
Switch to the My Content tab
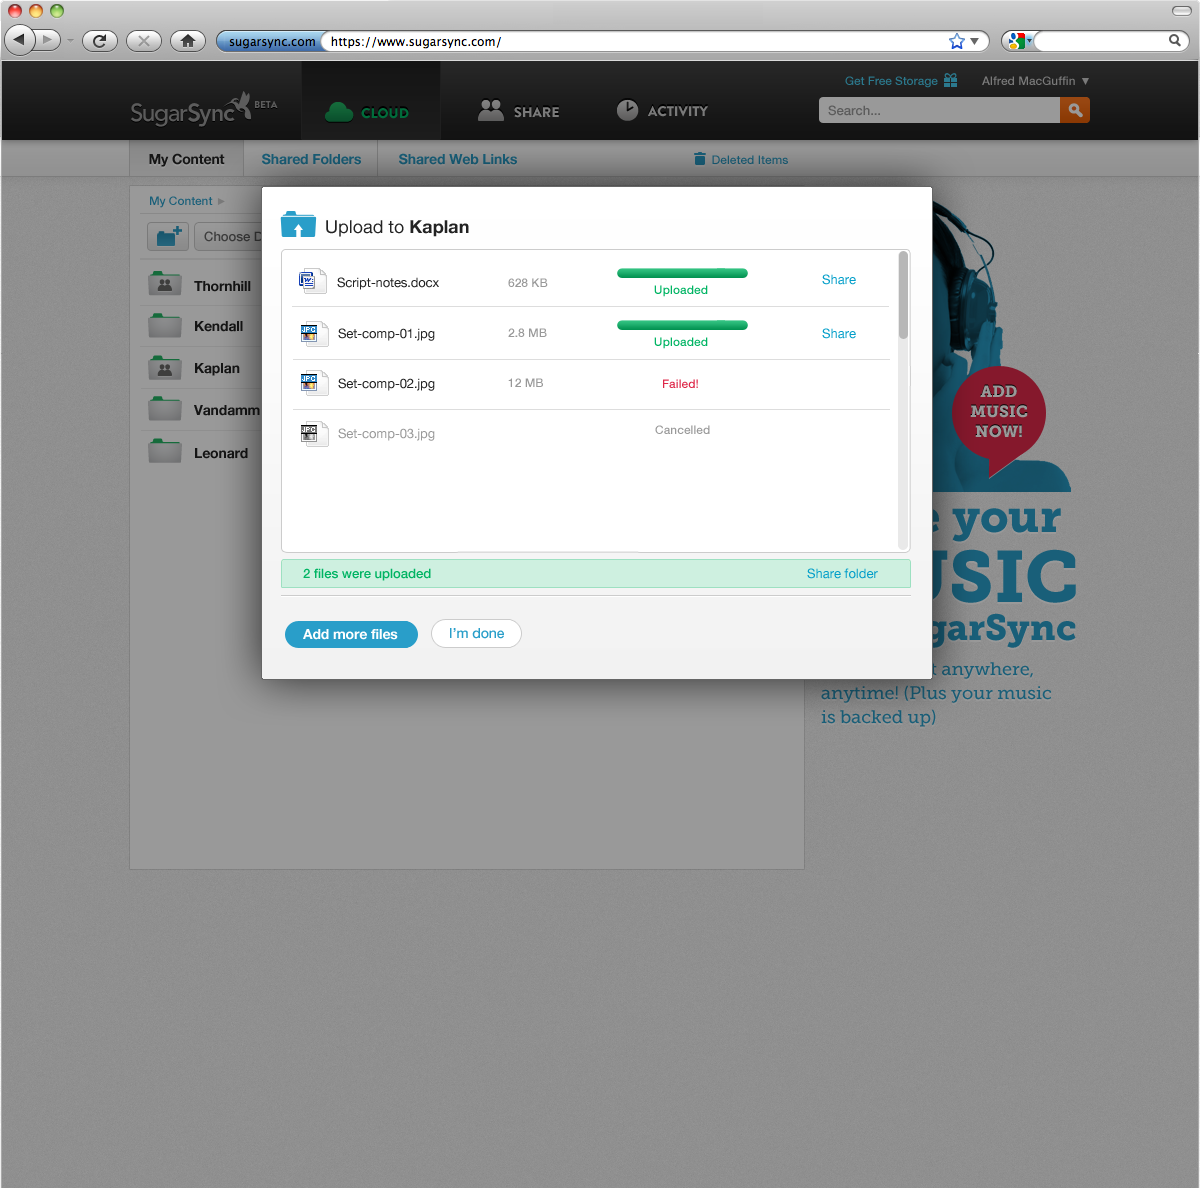click(x=186, y=159)
